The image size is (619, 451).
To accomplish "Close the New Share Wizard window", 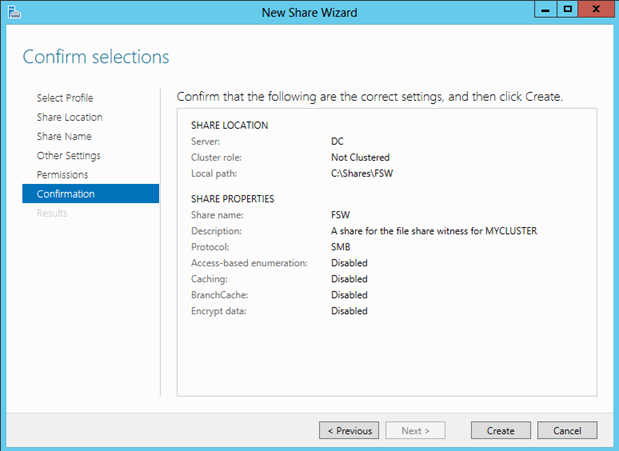I will tap(597, 10).
